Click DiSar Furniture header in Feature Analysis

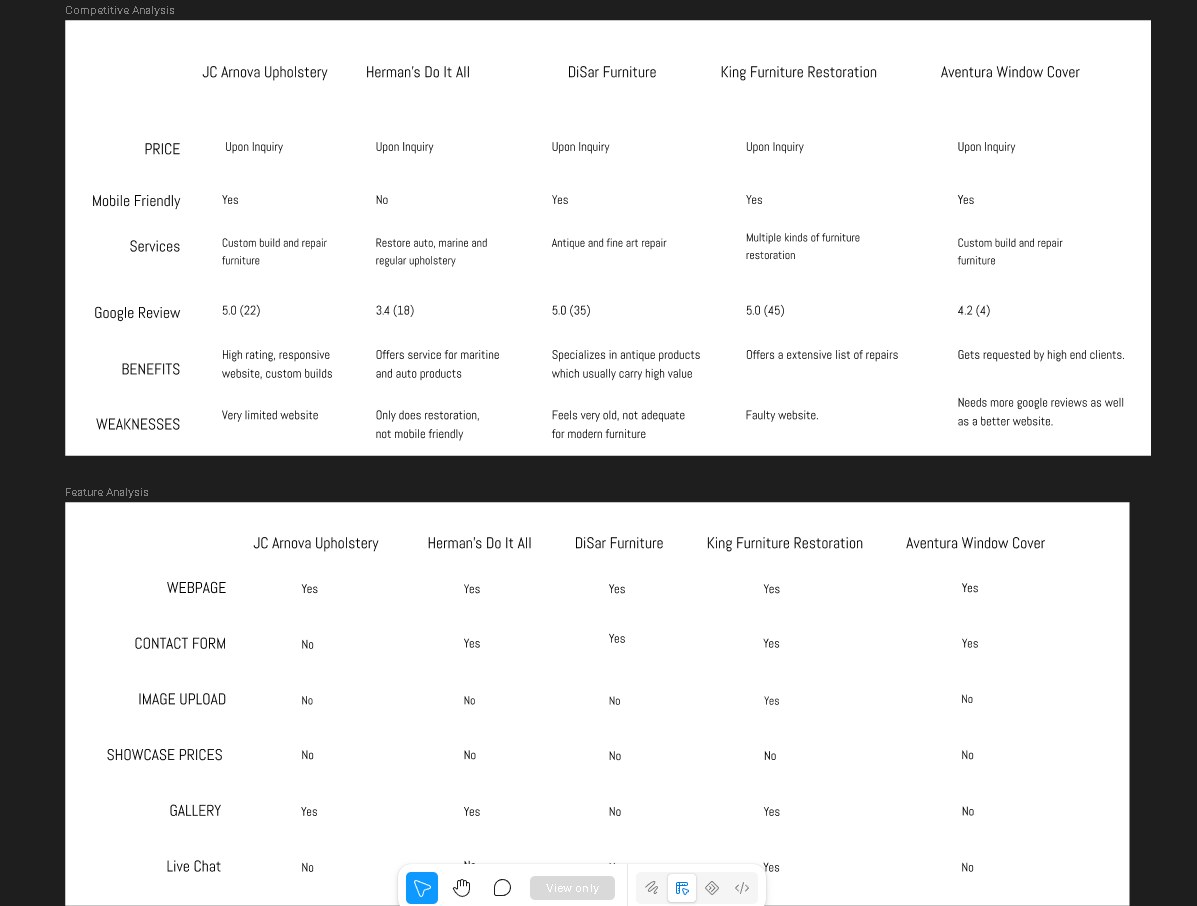pyautogui.click(x=619, y=543)
